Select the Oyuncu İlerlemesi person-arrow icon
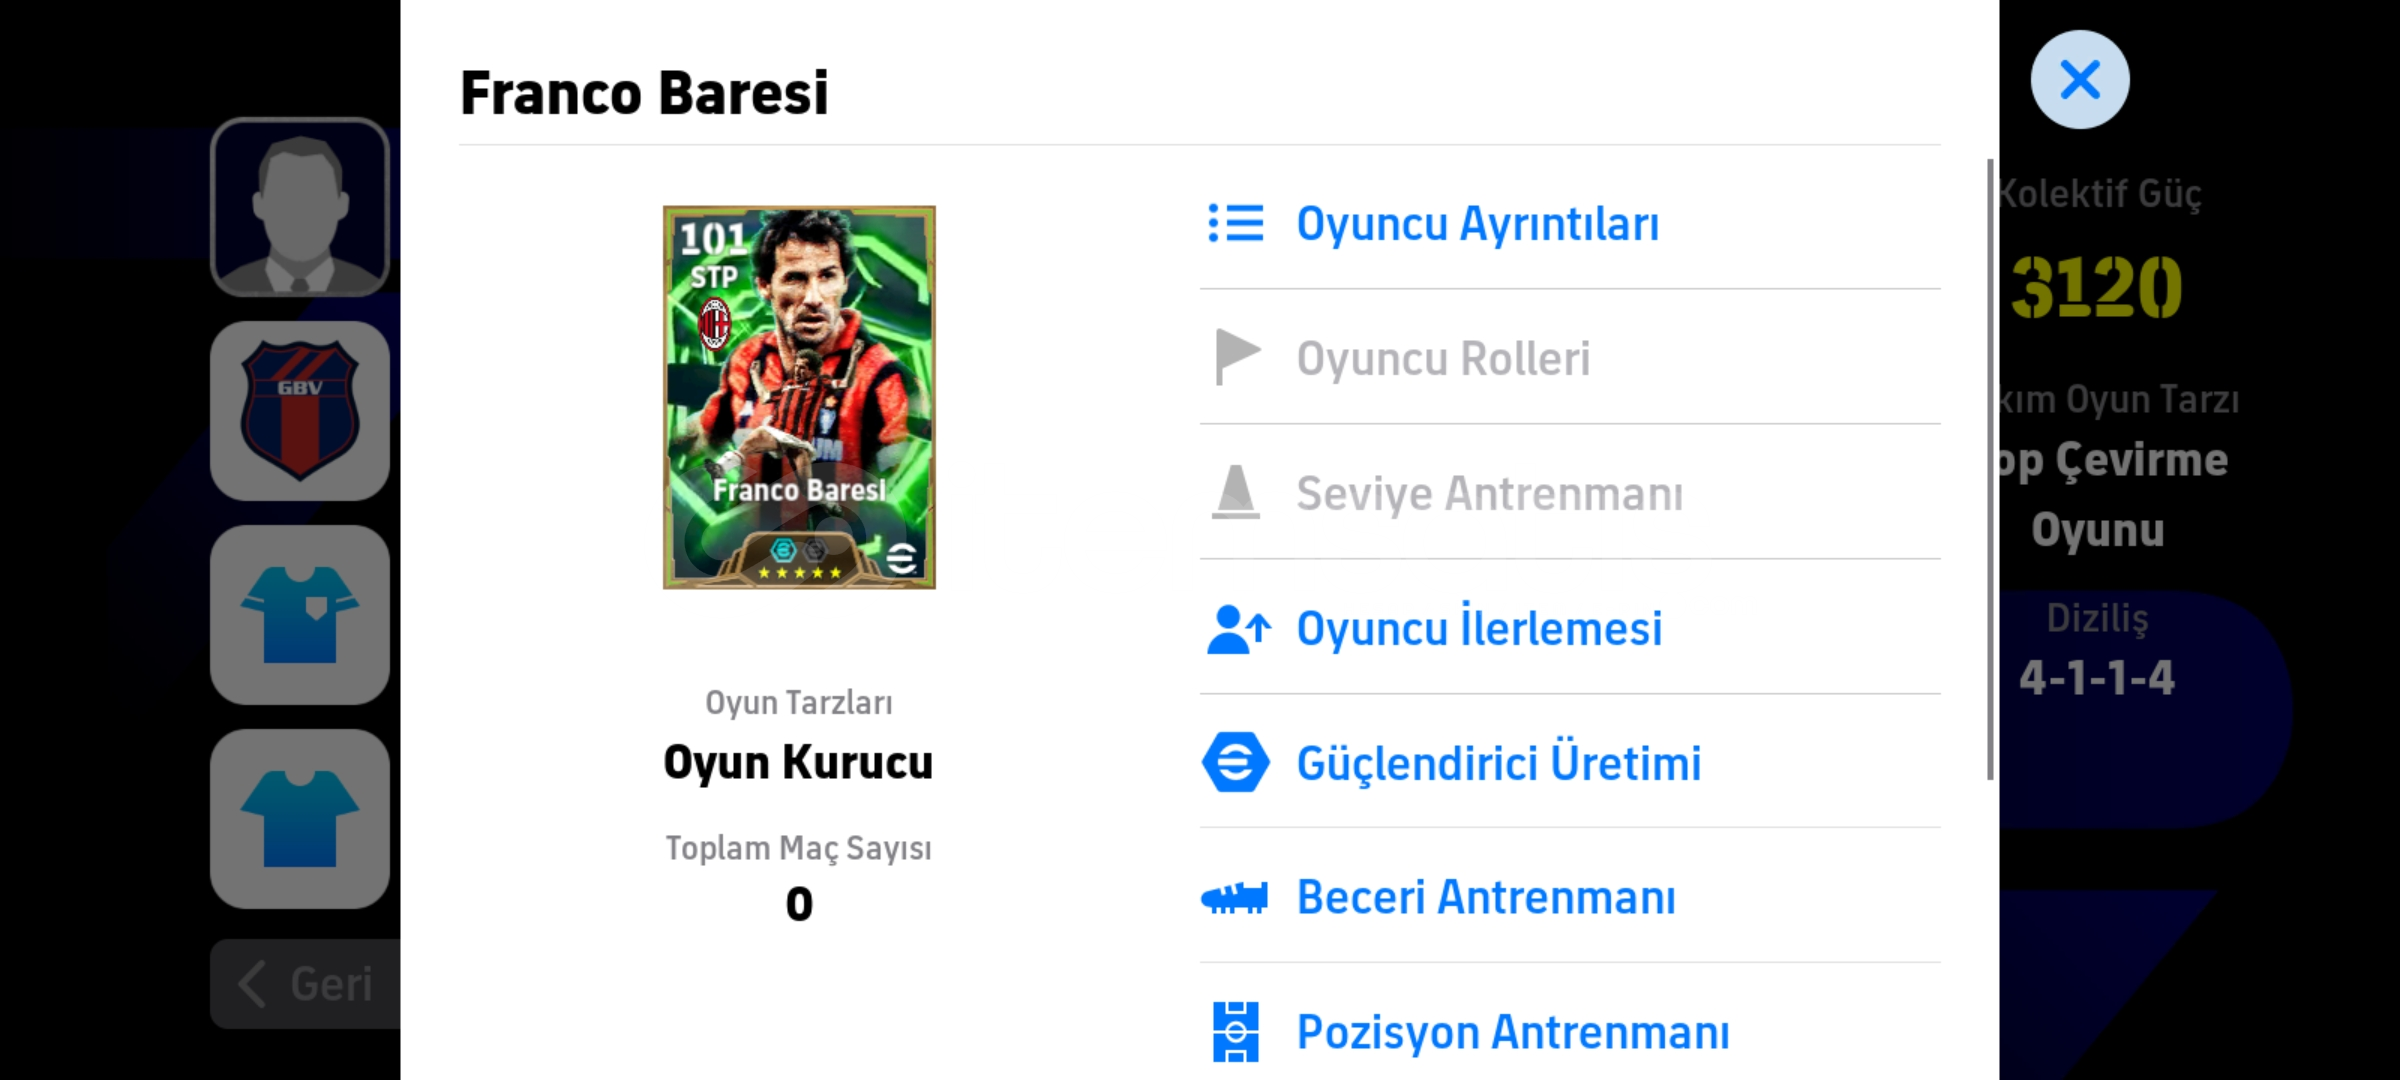The width and height of the screenshot is (2400, 1080). point(1238,629)
